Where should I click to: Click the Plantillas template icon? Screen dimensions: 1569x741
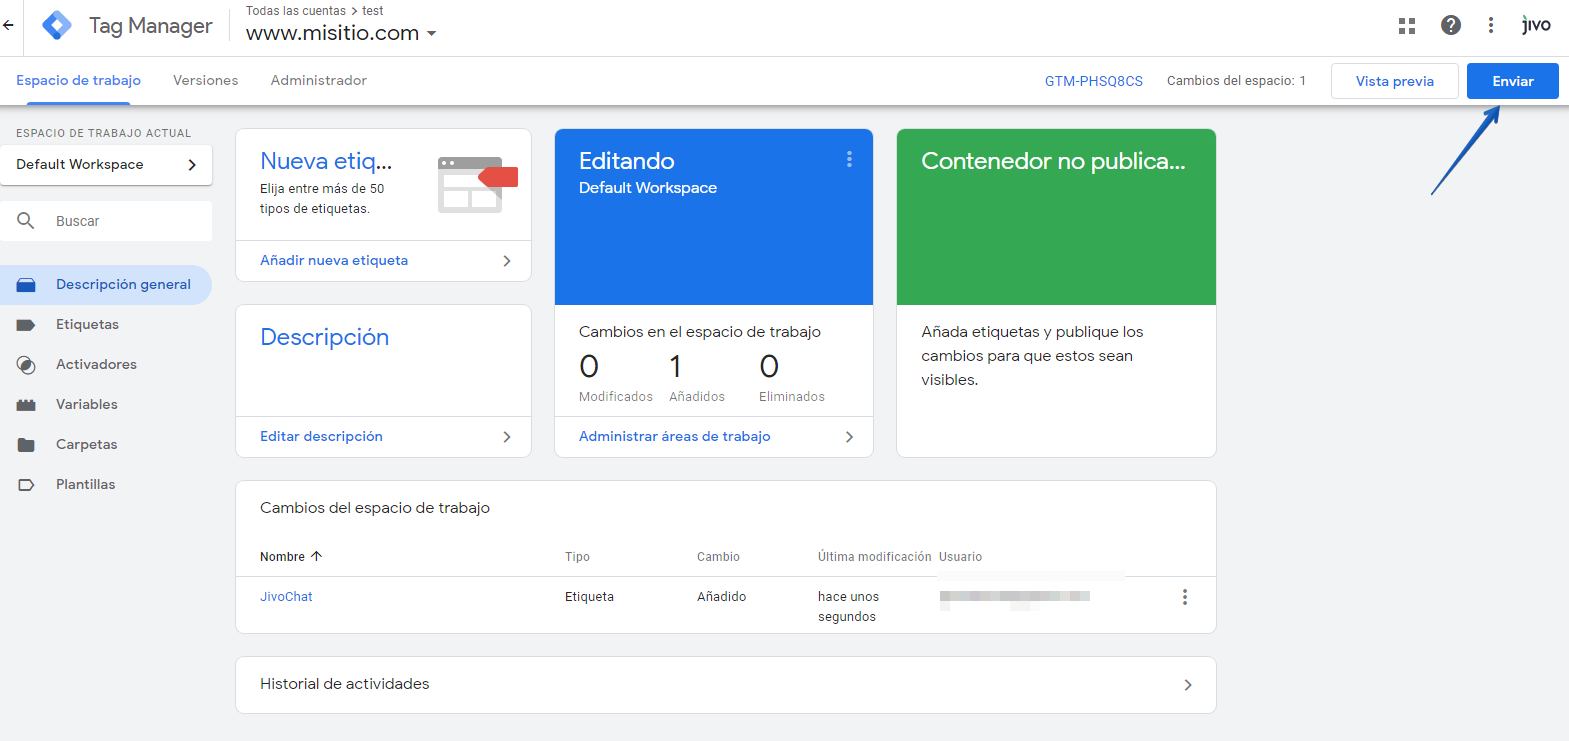pyautogui.click(x=26, y=485)
